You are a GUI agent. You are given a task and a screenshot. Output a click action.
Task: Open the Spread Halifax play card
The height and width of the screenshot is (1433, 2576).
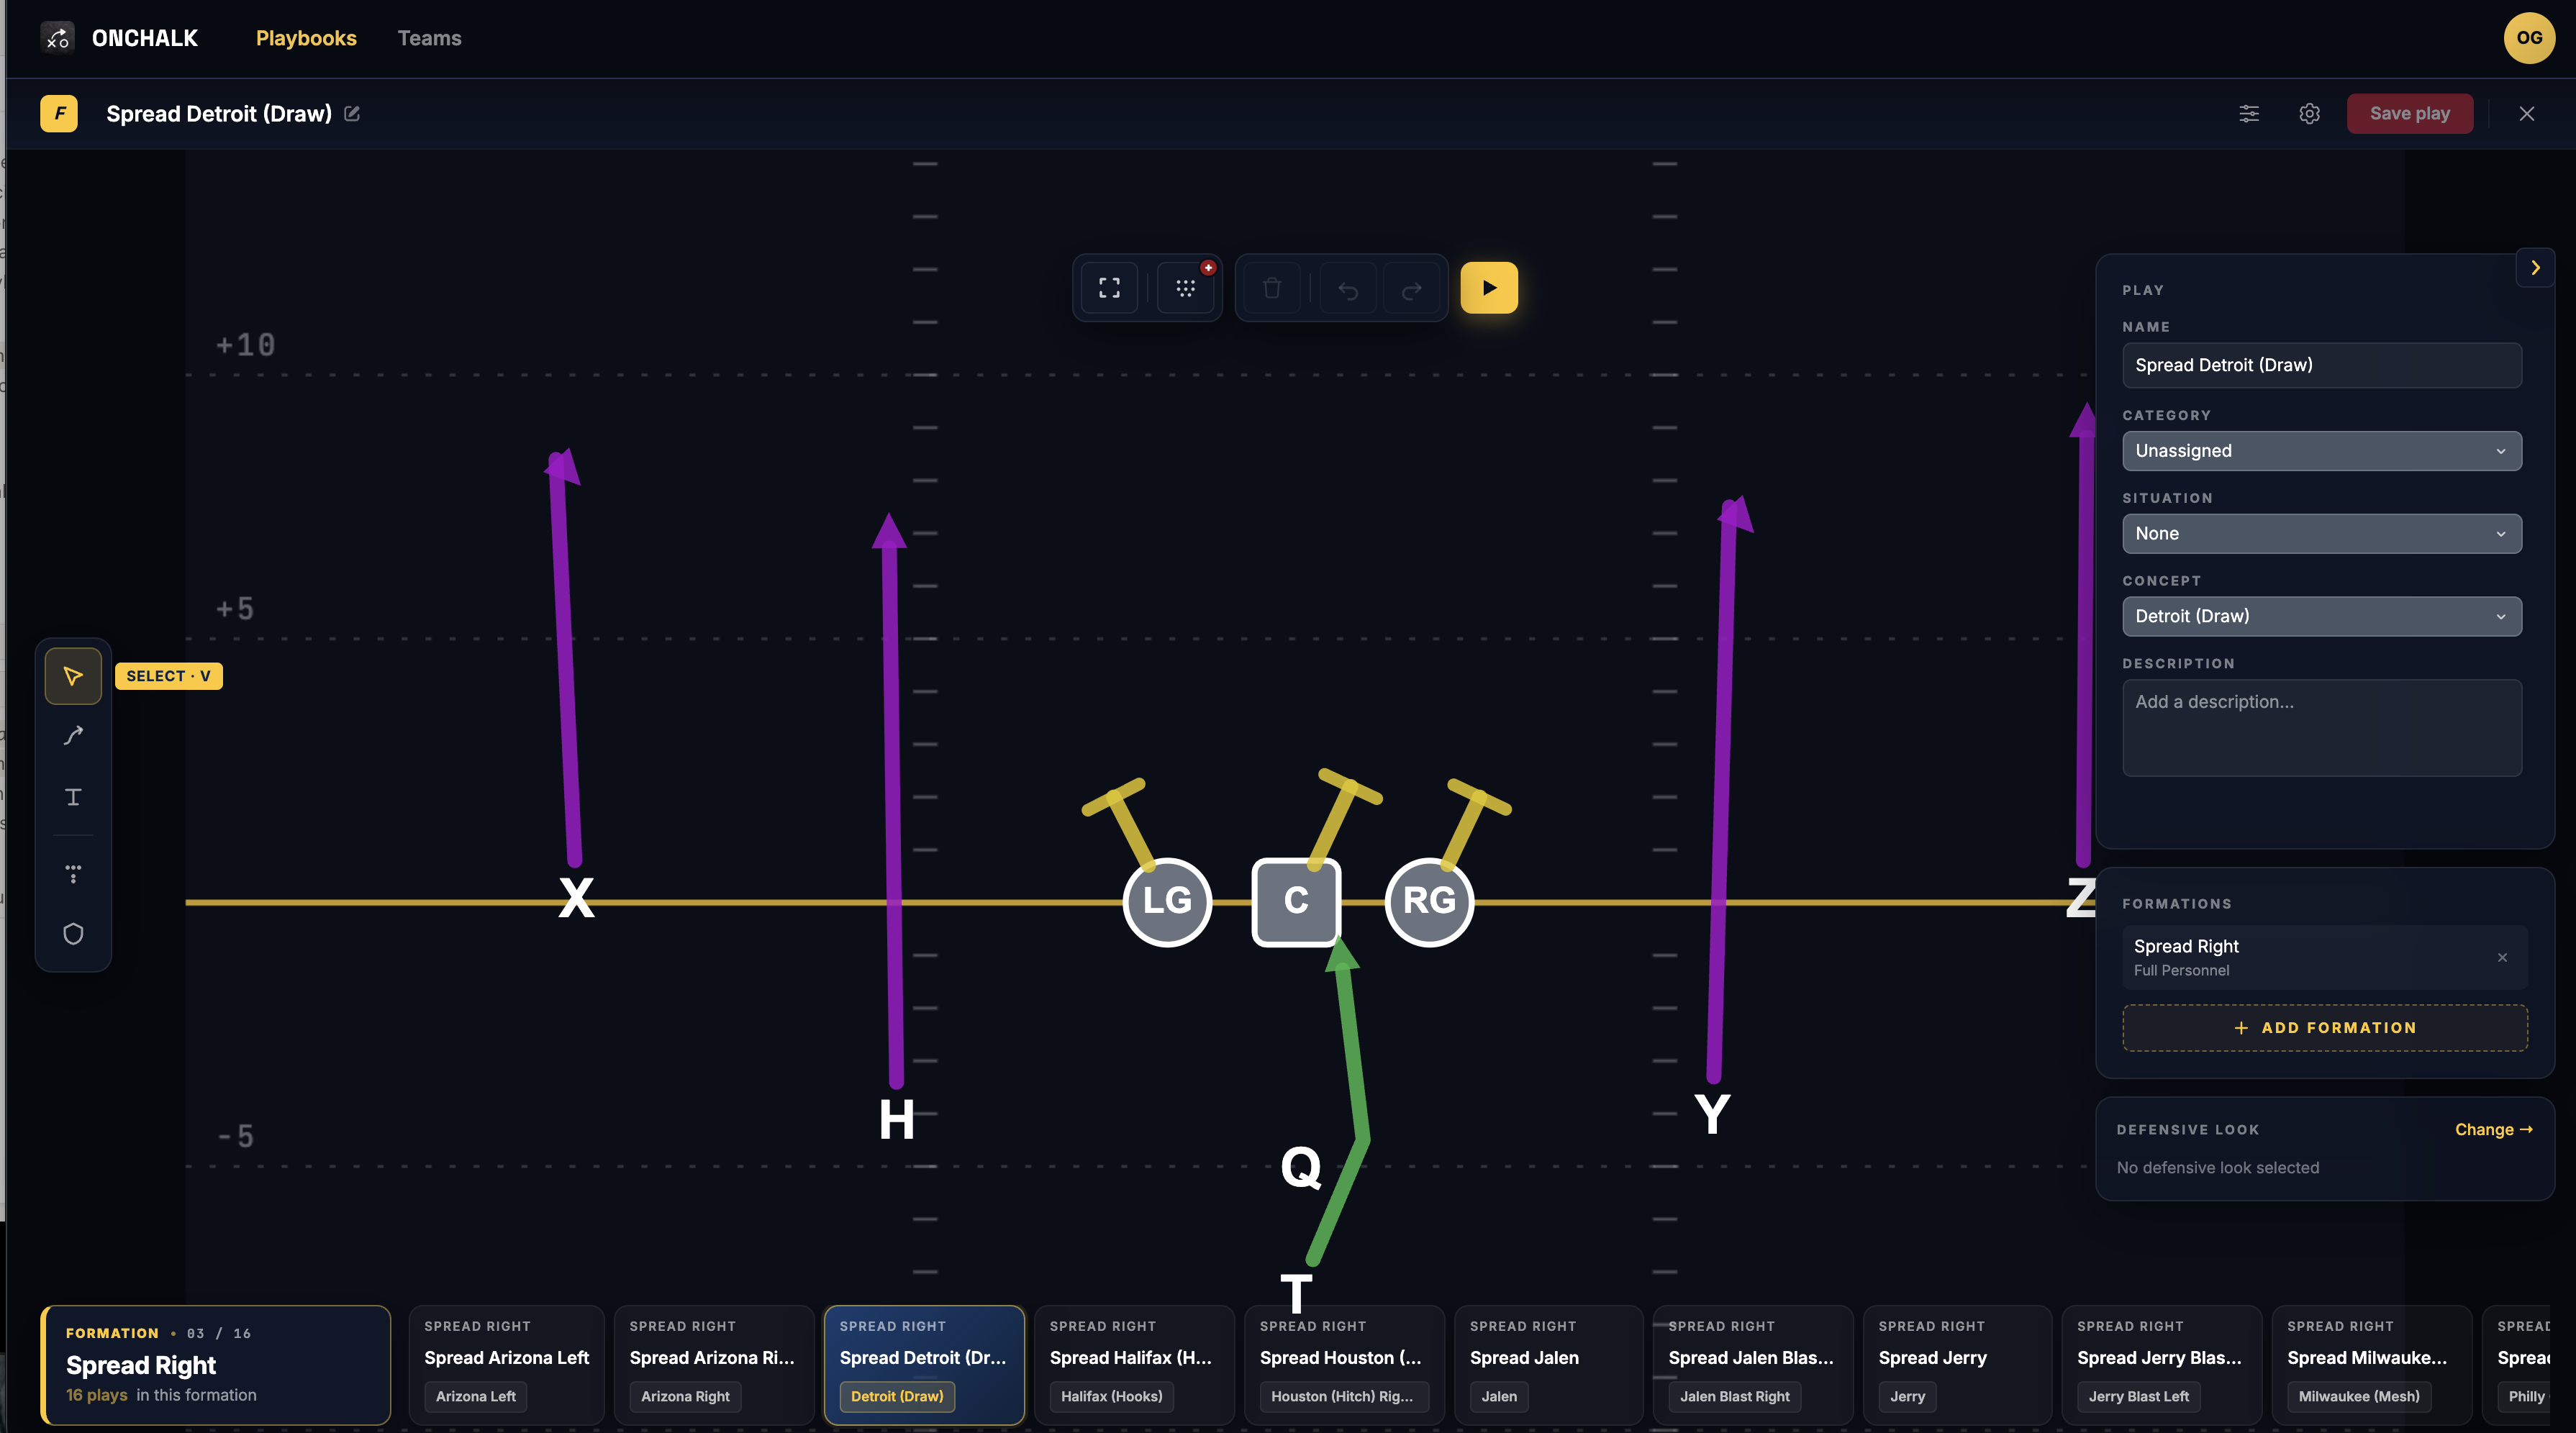(1134, 1365)
